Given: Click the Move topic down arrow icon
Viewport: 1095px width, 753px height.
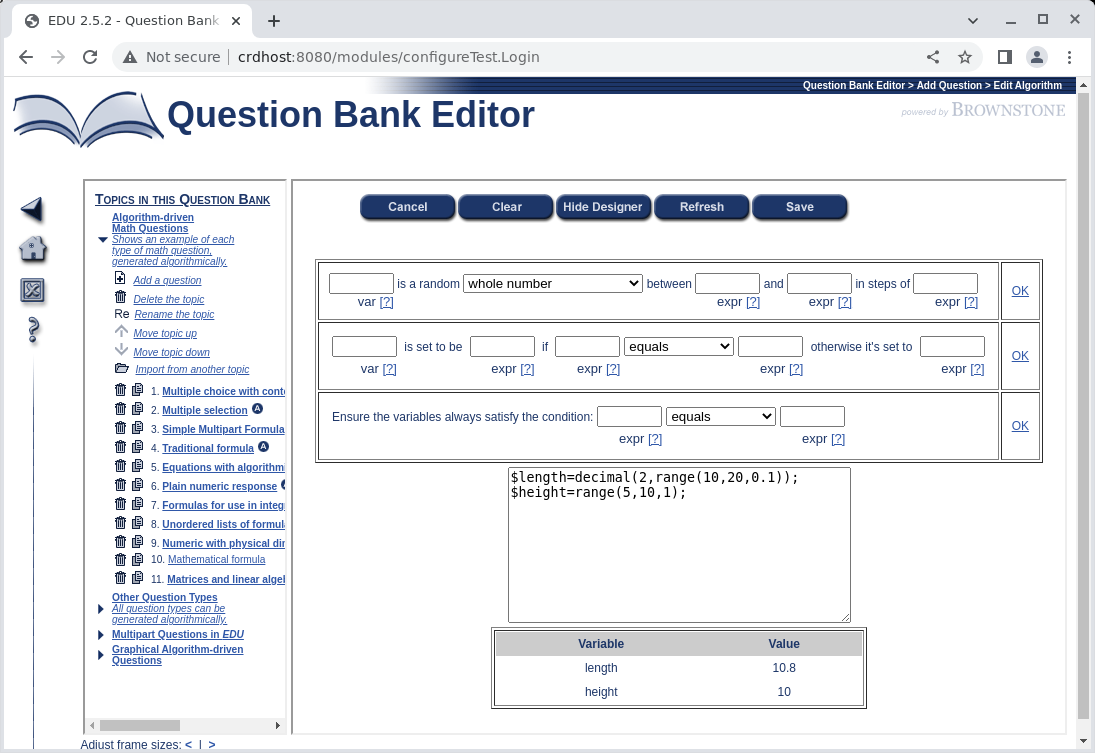Looking at the screenshot, I should click(122, 350).
